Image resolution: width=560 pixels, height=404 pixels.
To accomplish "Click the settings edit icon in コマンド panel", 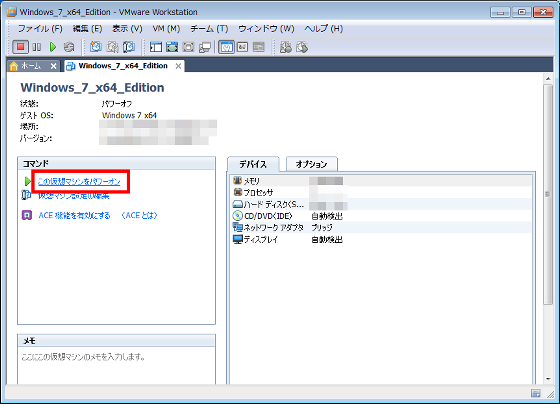I will point(26,195).
